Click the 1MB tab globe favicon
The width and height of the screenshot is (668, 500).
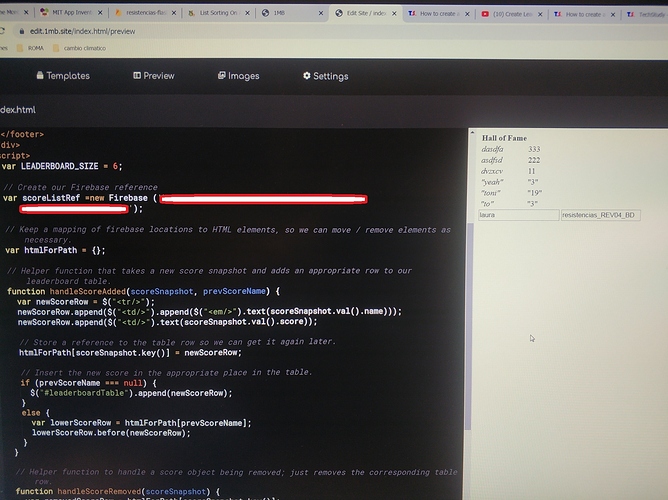click(x=265, y=13)
